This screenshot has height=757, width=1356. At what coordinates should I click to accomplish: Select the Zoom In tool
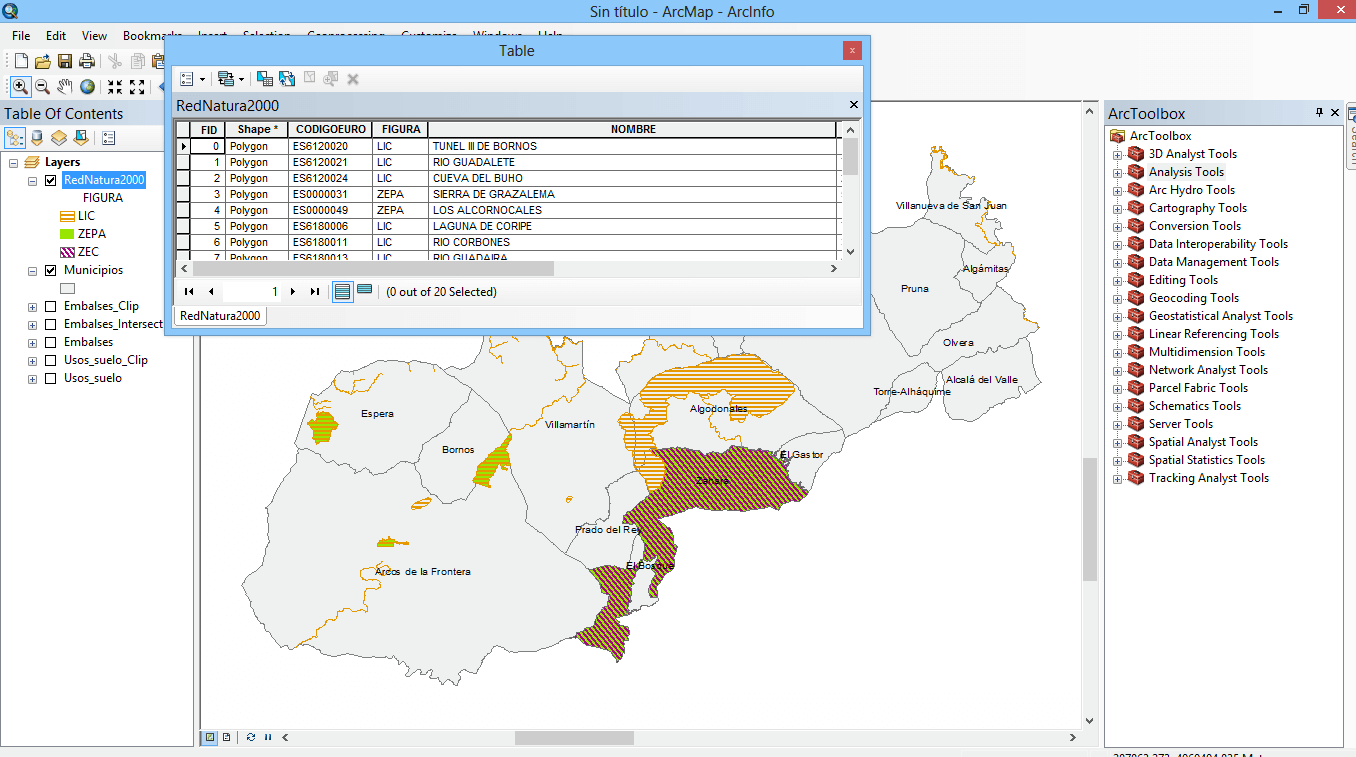(20, 87)
